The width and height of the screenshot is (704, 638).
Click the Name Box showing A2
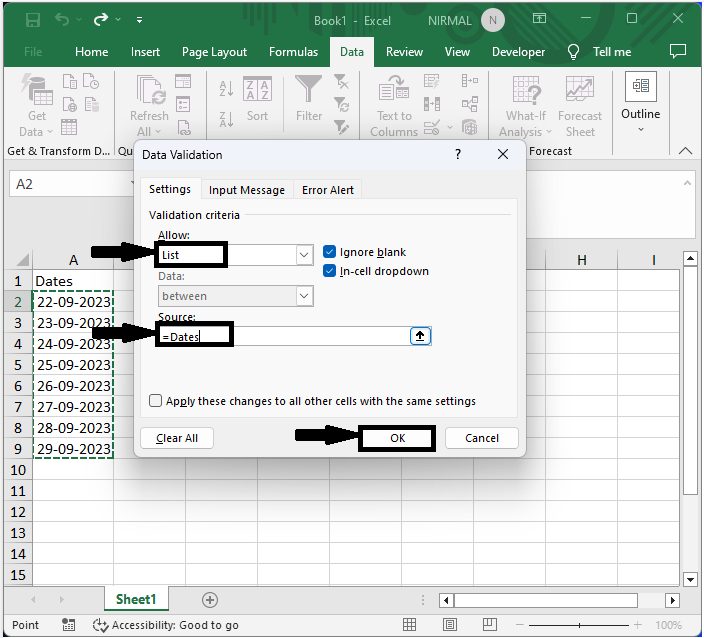coord(71,184)
